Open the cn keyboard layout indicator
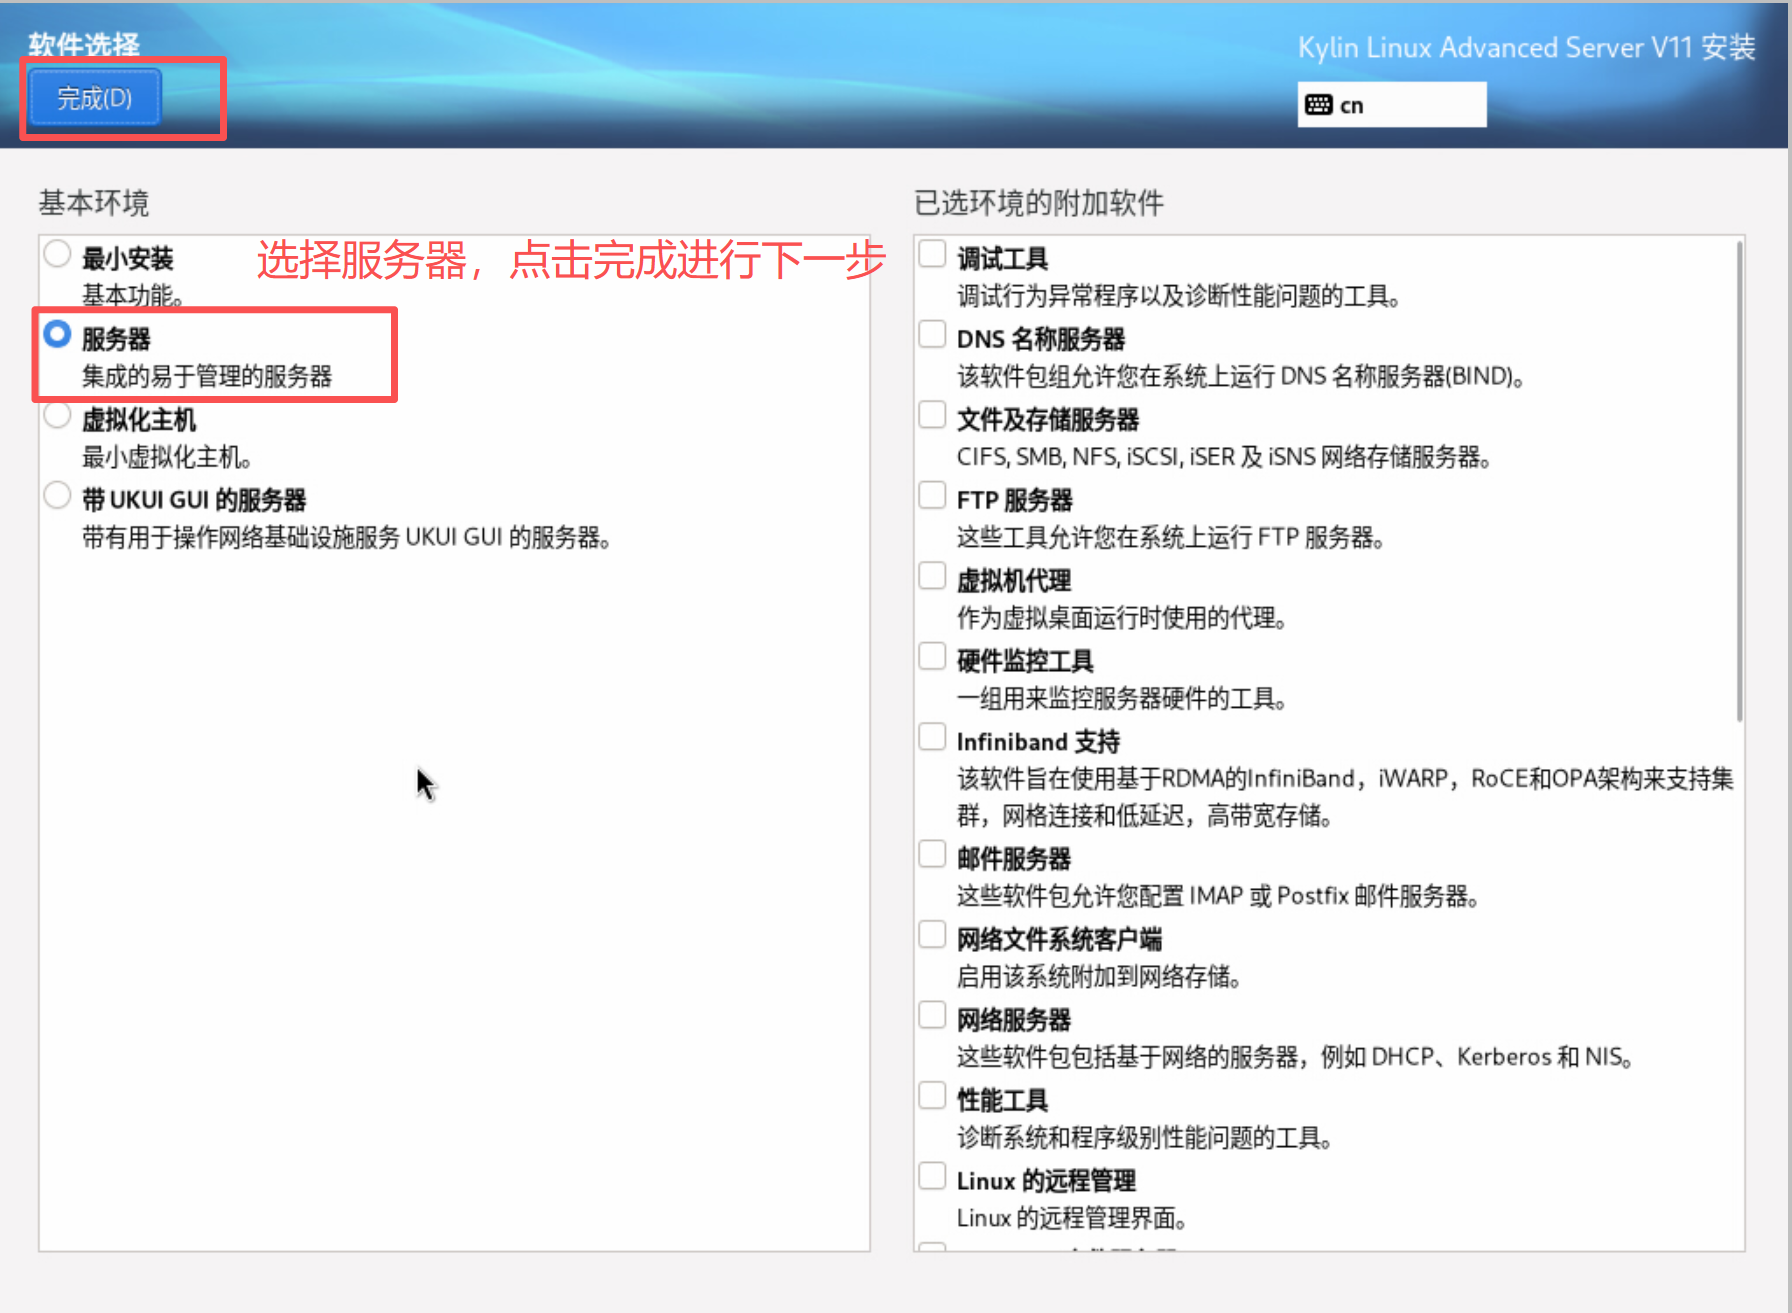1792x1313 pixels. [x=1390, y=105]
